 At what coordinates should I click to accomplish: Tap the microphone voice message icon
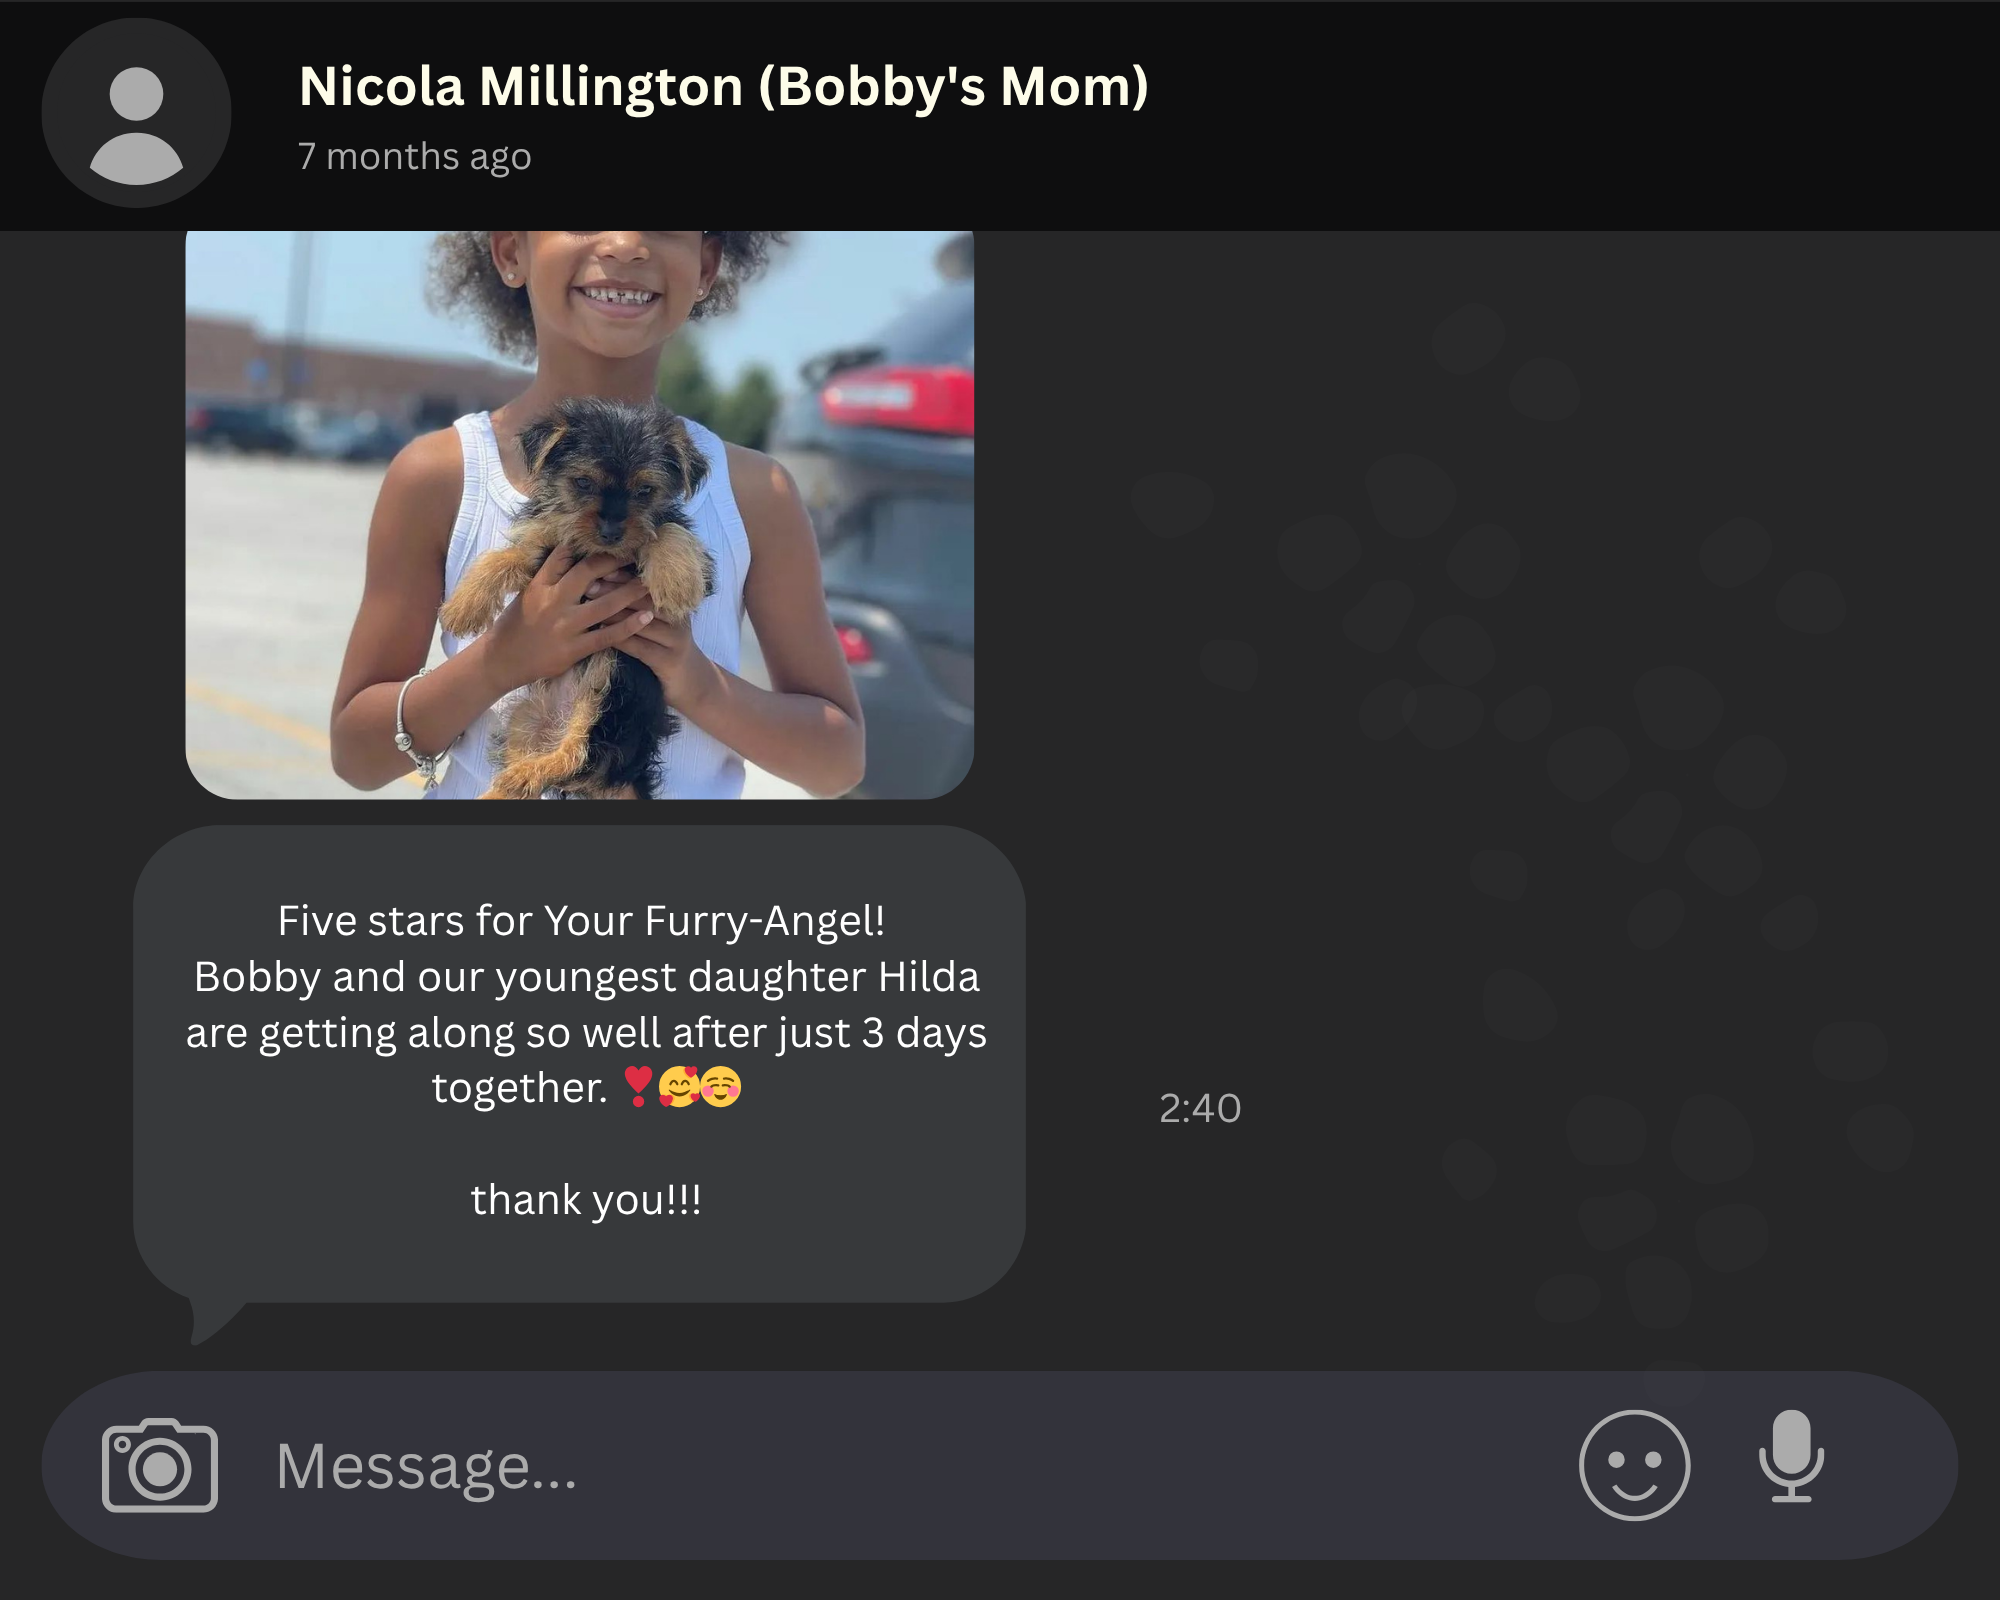pyautogui.click(x=1791, y=1456)
